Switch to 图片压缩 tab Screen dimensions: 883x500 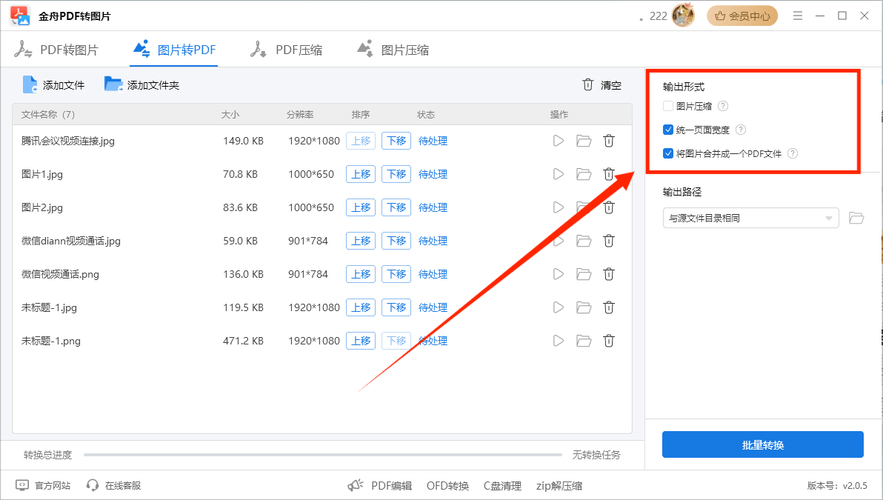[x=393, y=50]
